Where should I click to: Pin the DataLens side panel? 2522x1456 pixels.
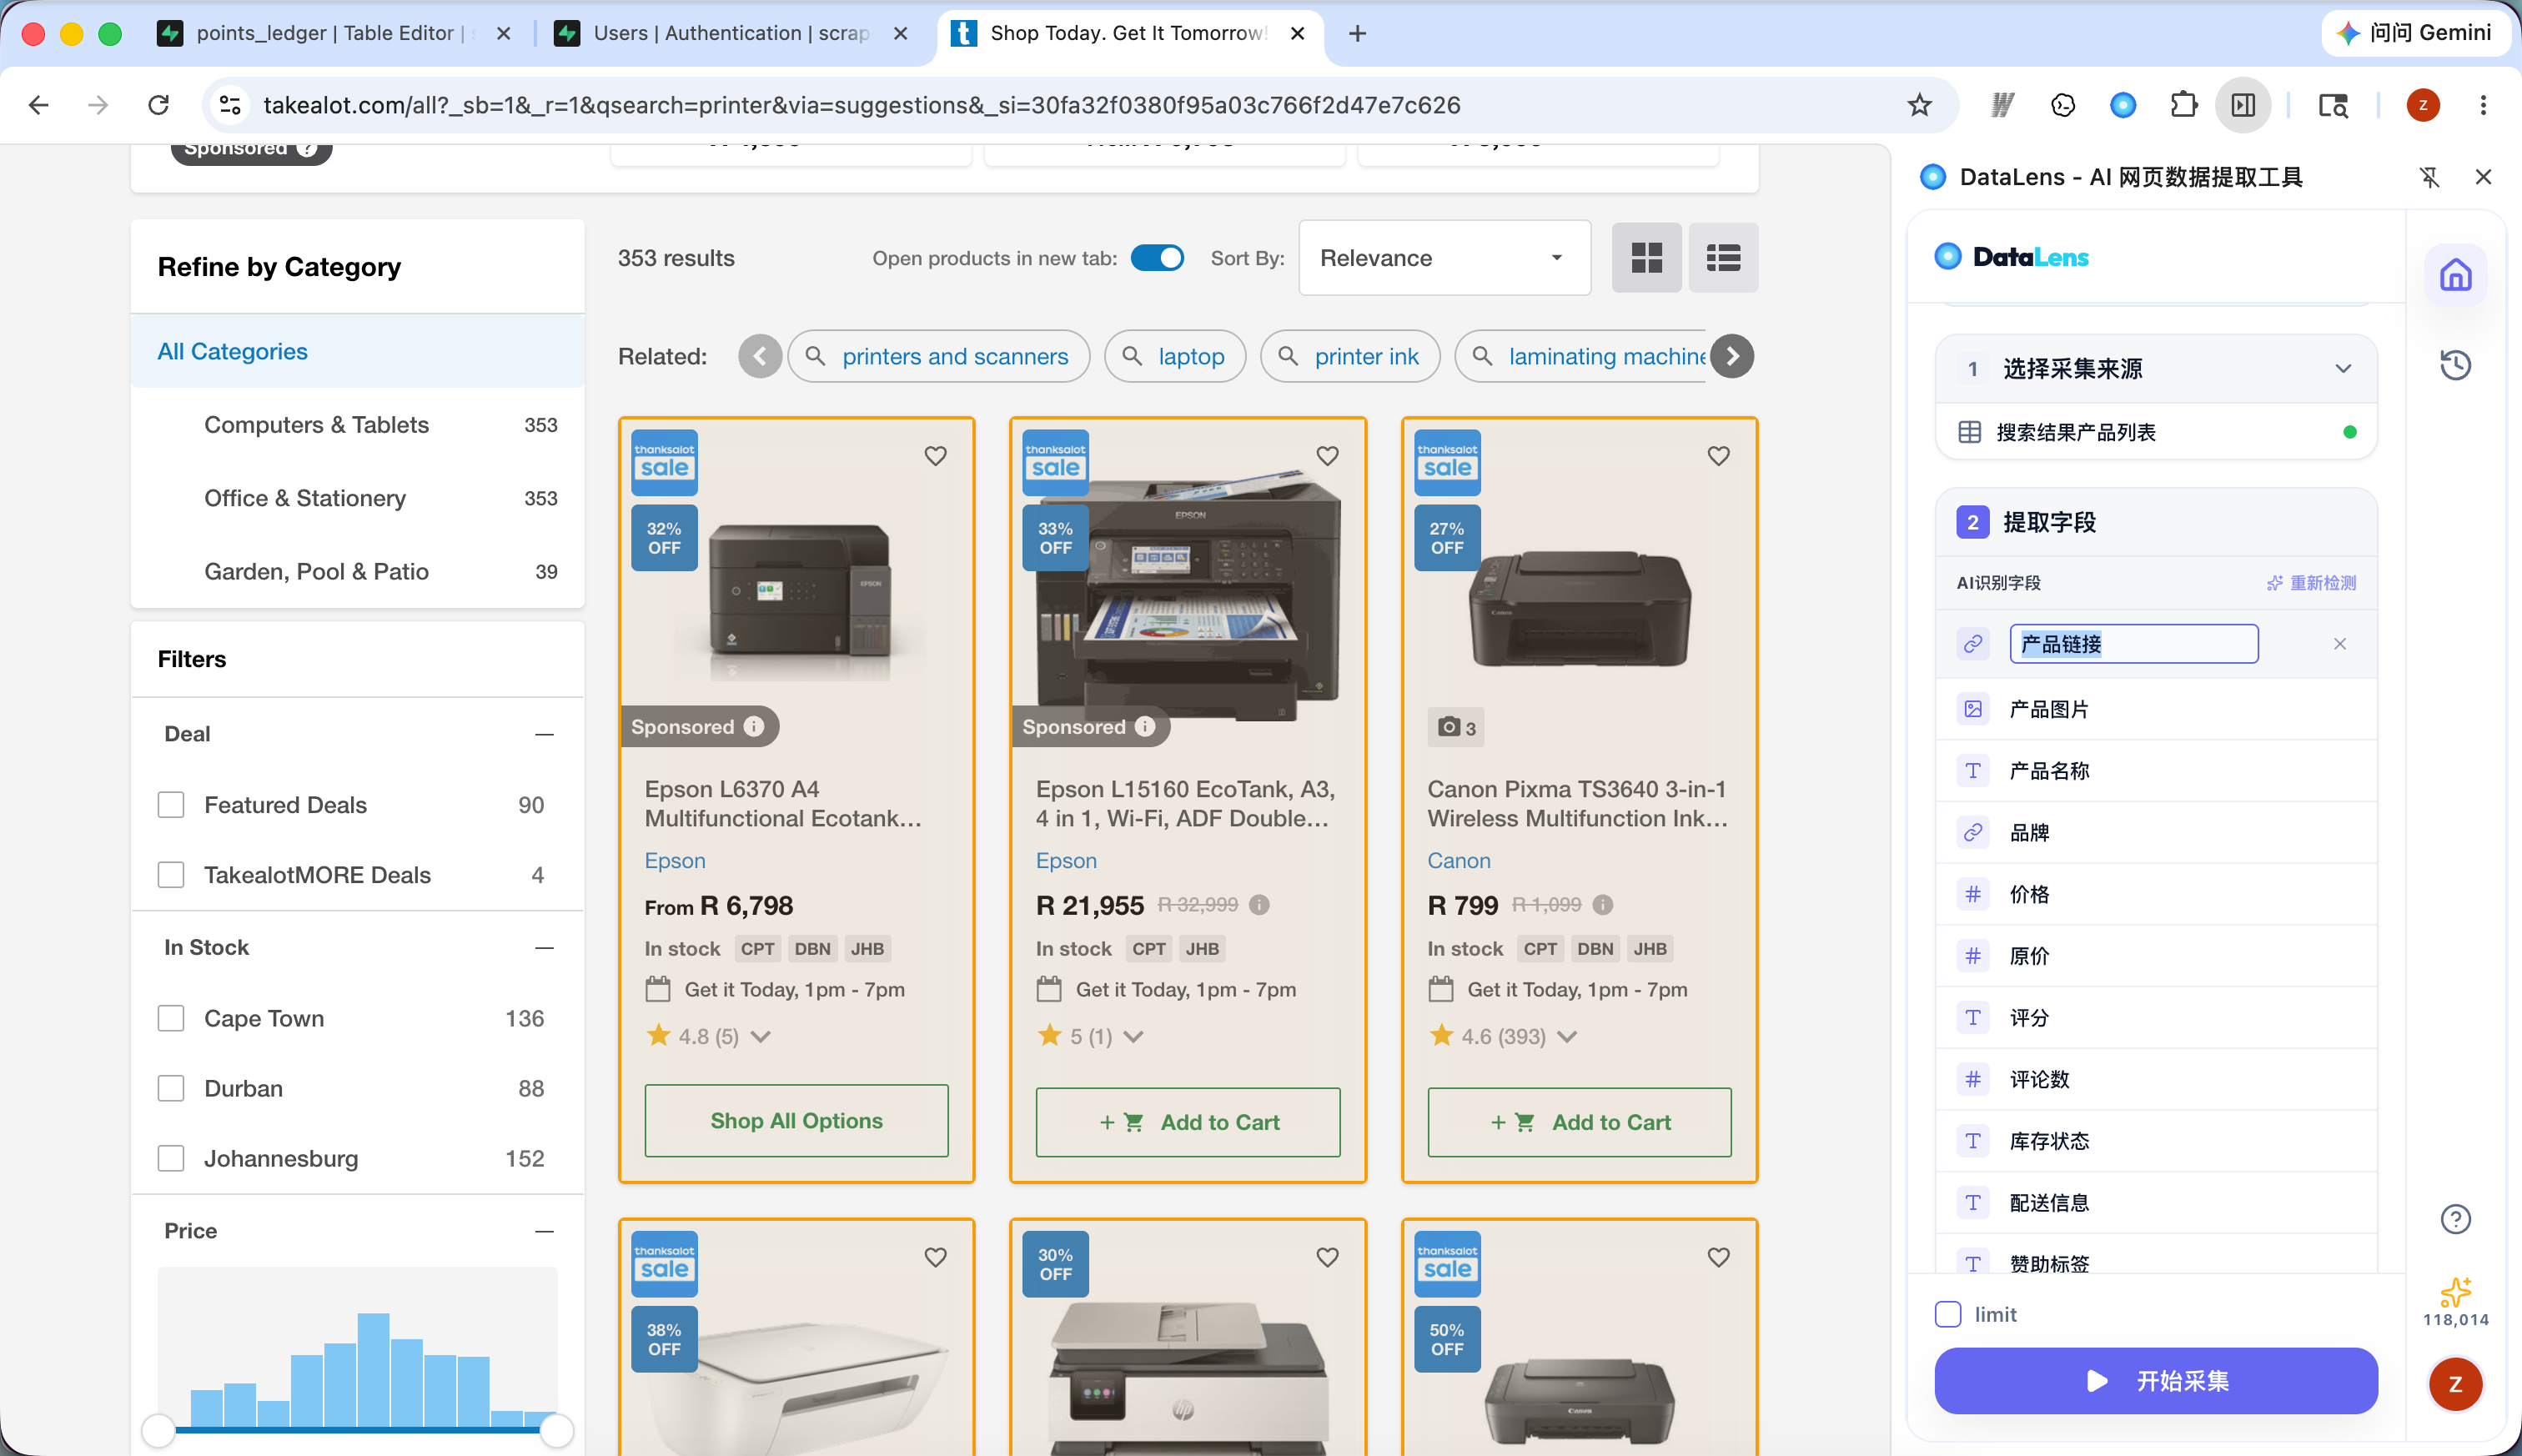point(2429,177)
